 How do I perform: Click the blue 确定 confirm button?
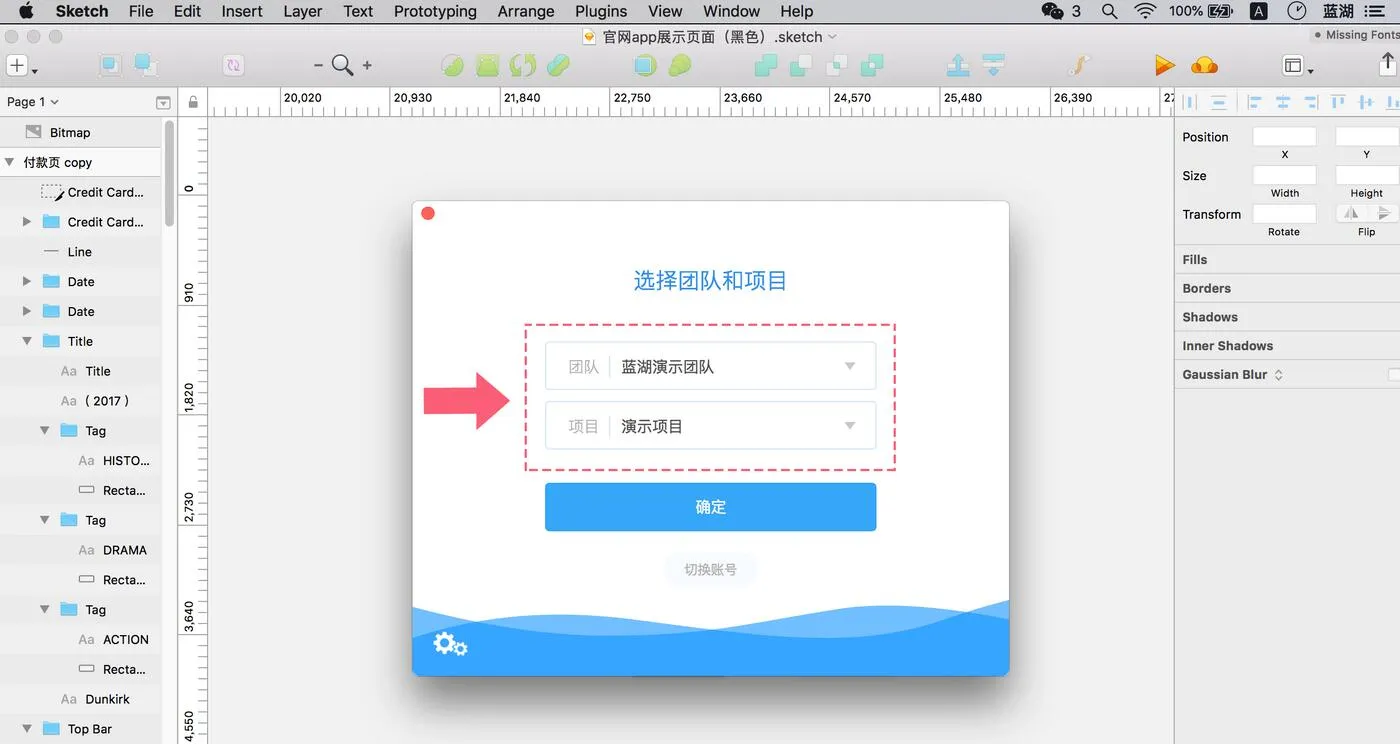click(710, 507)
